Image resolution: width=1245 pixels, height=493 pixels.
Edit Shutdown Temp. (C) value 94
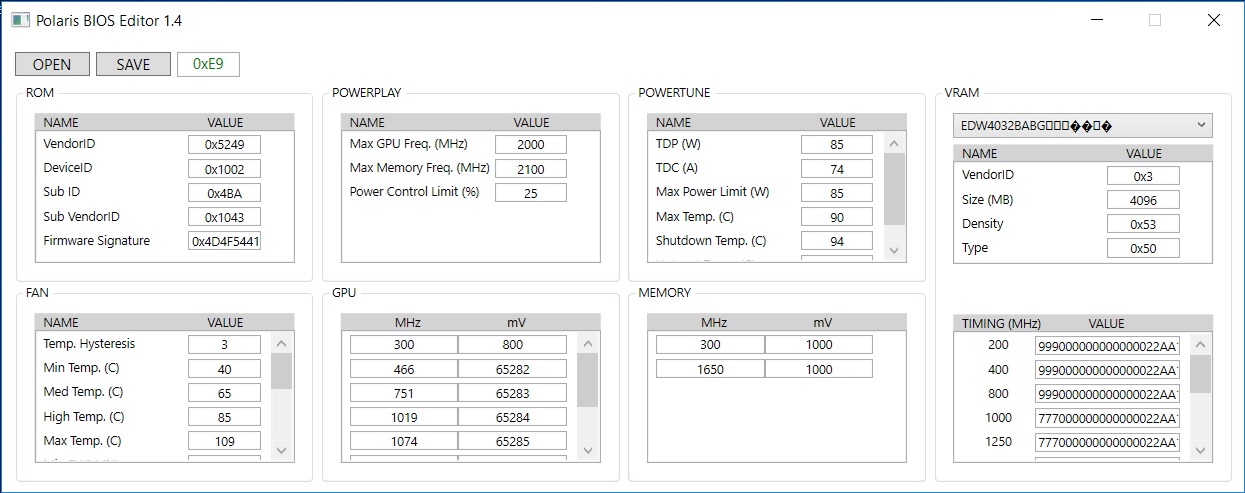tap(837, 241)
